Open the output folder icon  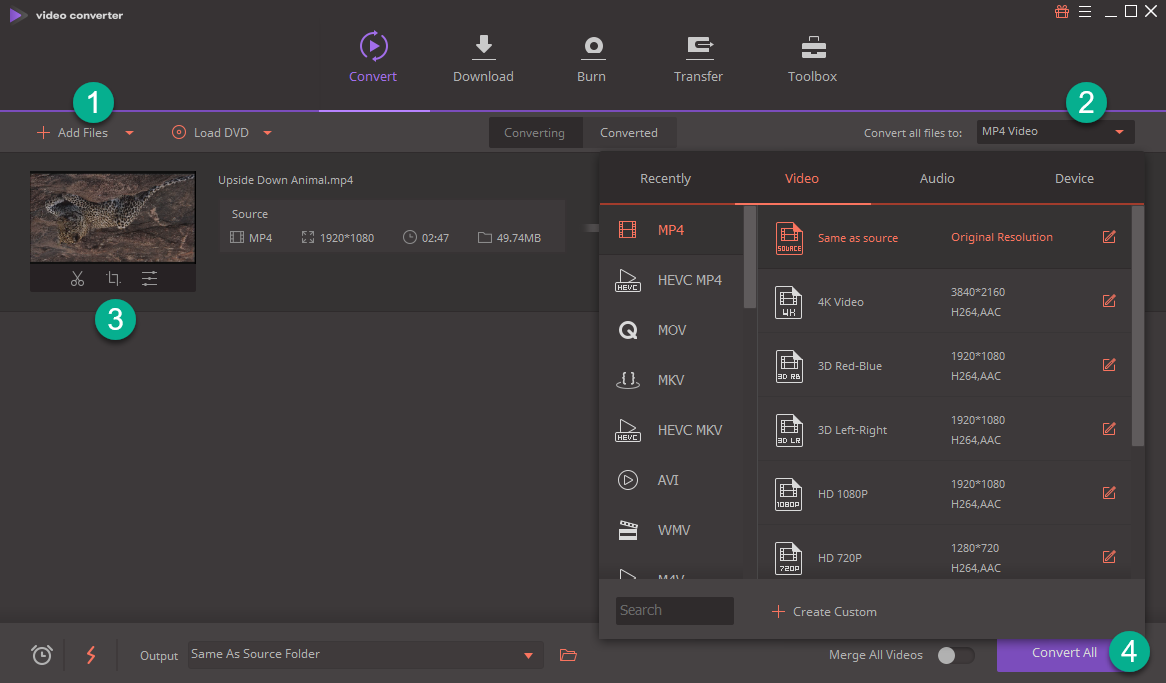coord(568,655)
